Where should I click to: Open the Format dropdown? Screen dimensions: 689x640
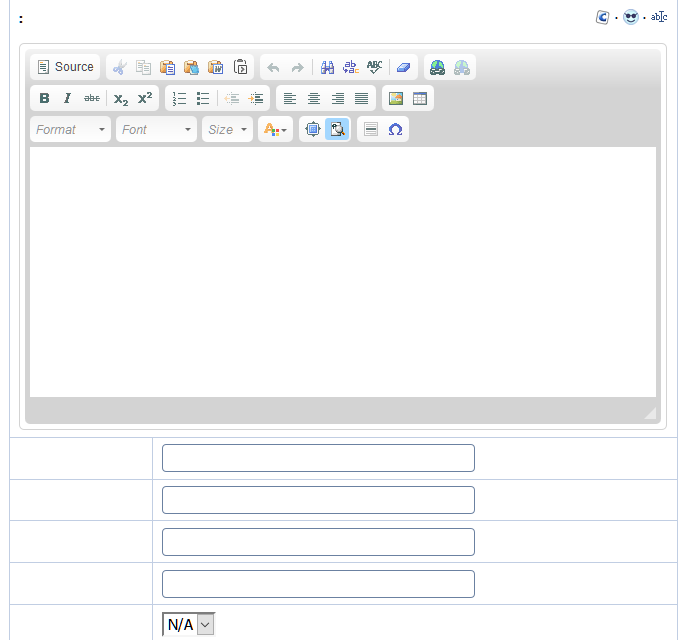point(70,129)
